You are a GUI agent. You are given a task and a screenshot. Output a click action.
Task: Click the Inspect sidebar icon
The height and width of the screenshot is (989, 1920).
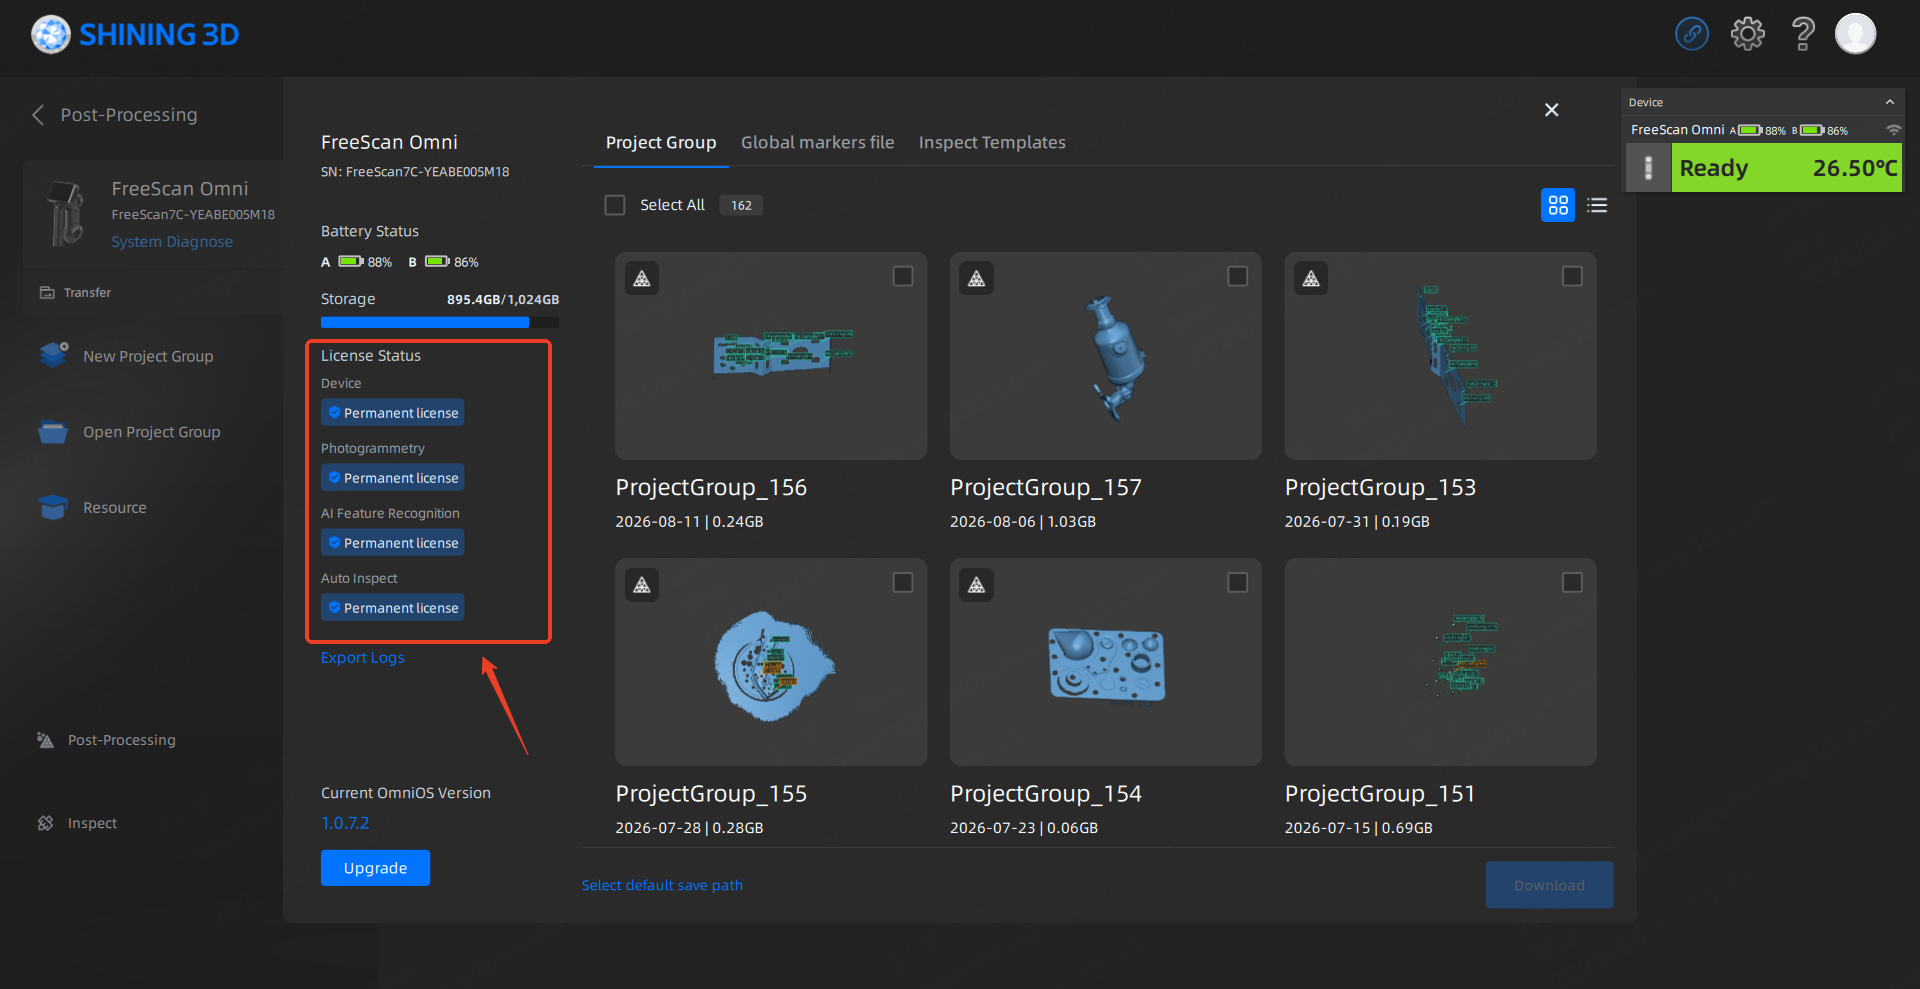point(45,823)
